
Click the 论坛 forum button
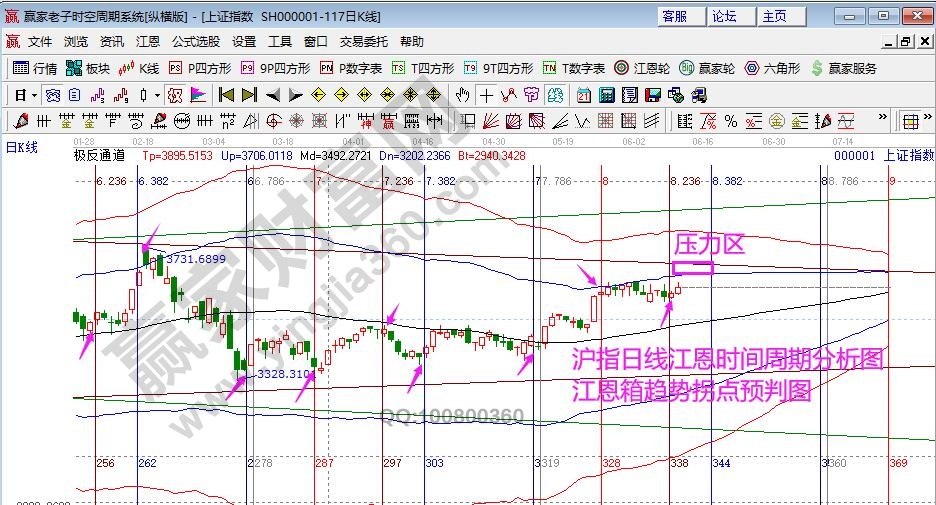coord(724,16)
